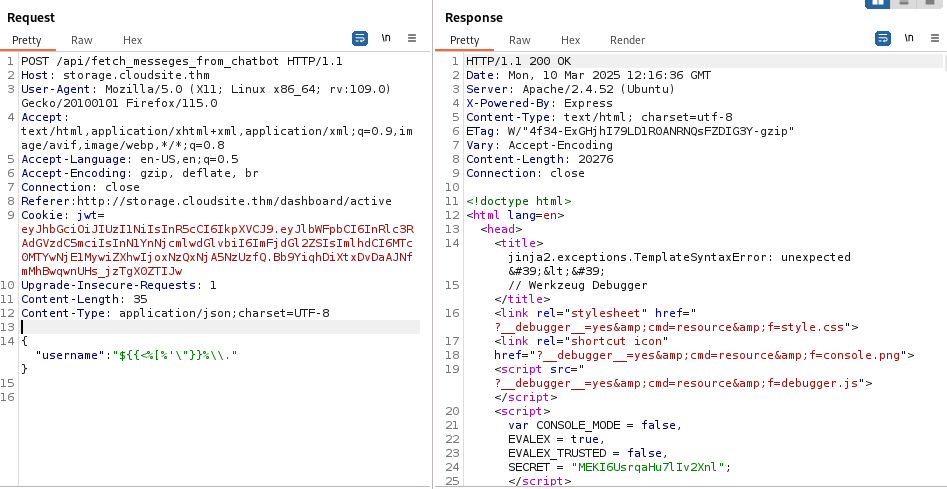Open the Response Render tab

(628, 40)
